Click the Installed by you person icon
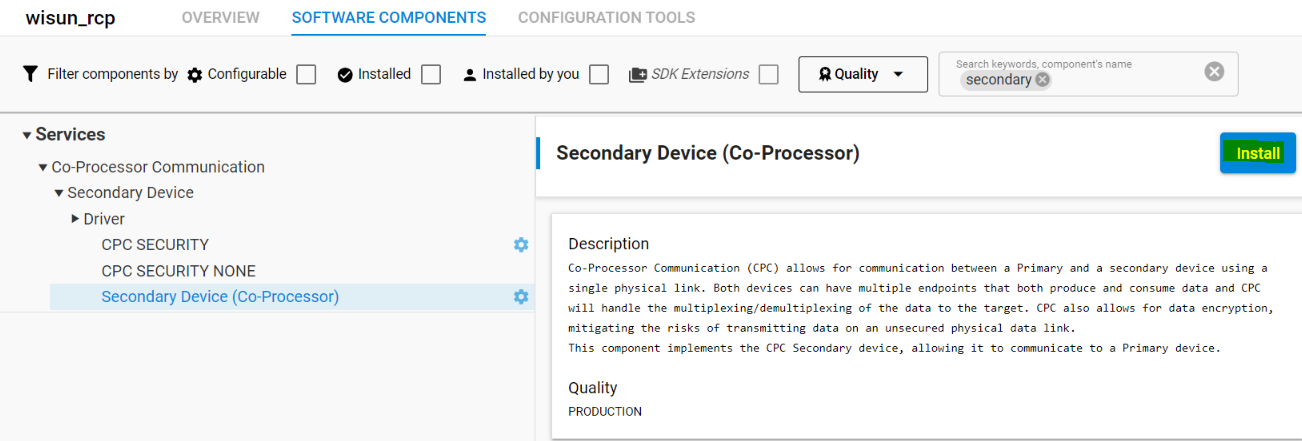The height and width of the screenshot is (441, 1302). (x=470, y=75)
